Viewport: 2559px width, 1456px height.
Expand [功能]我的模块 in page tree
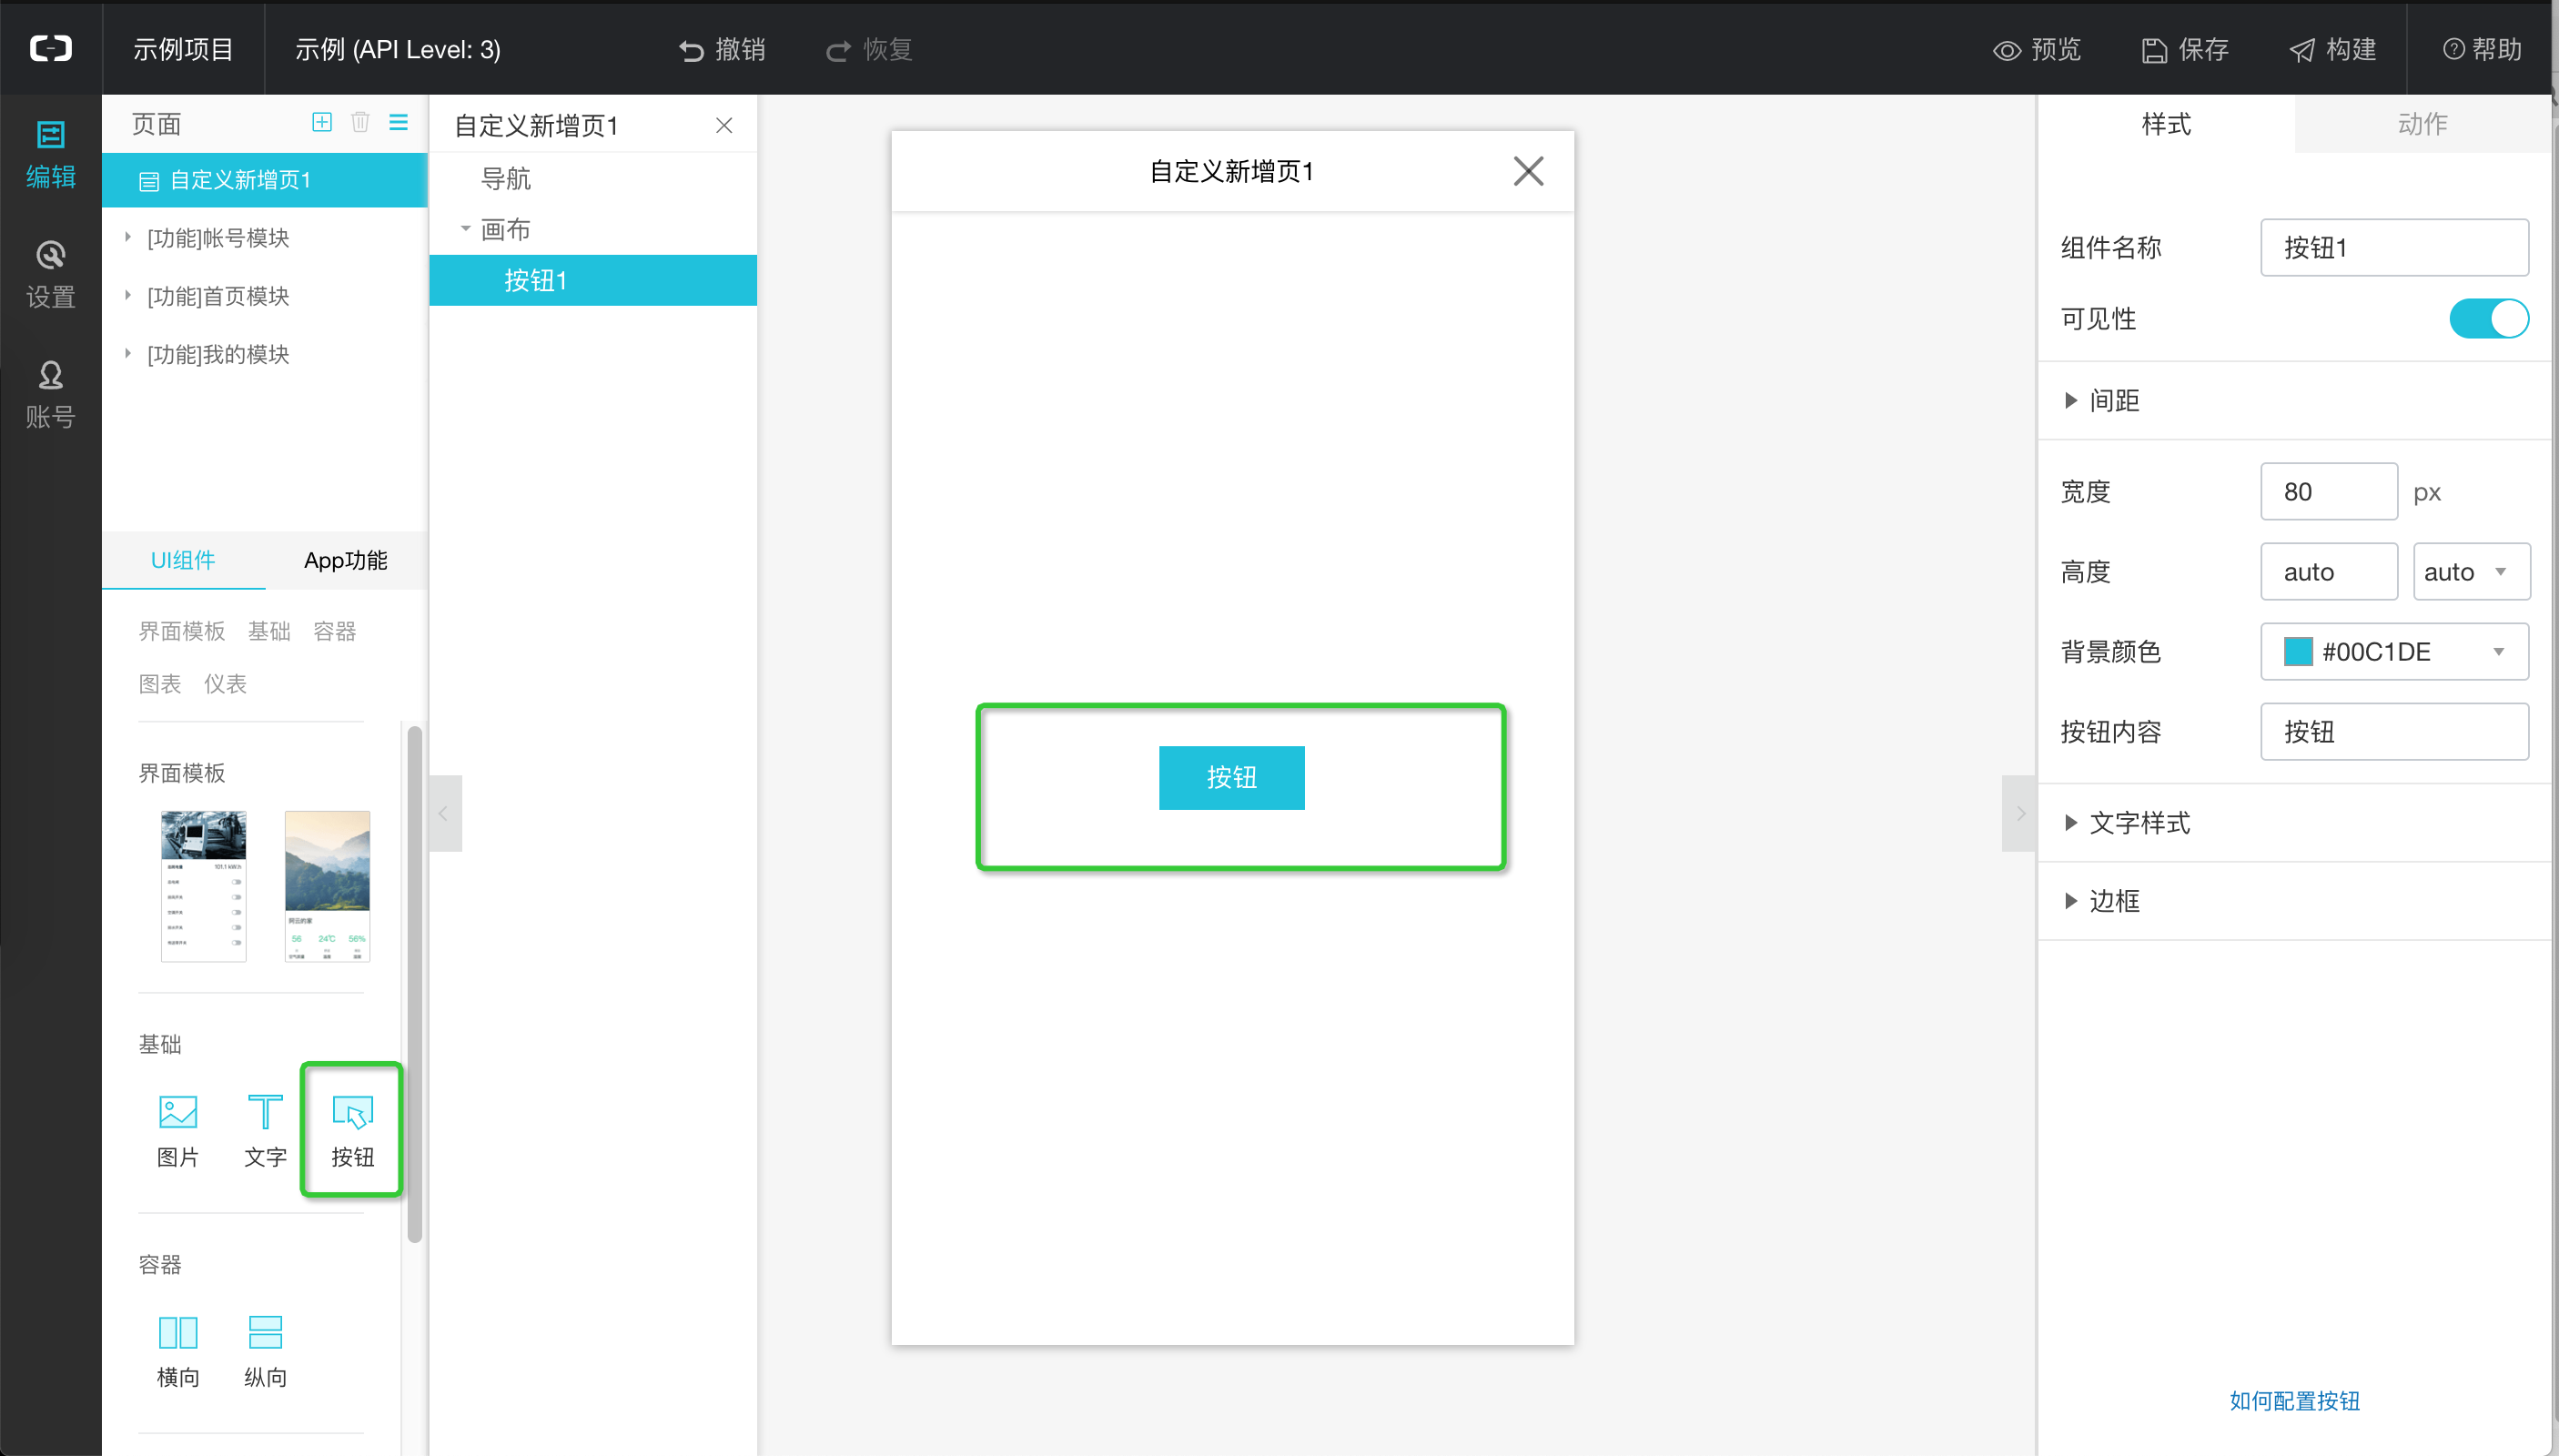[128, 353]
